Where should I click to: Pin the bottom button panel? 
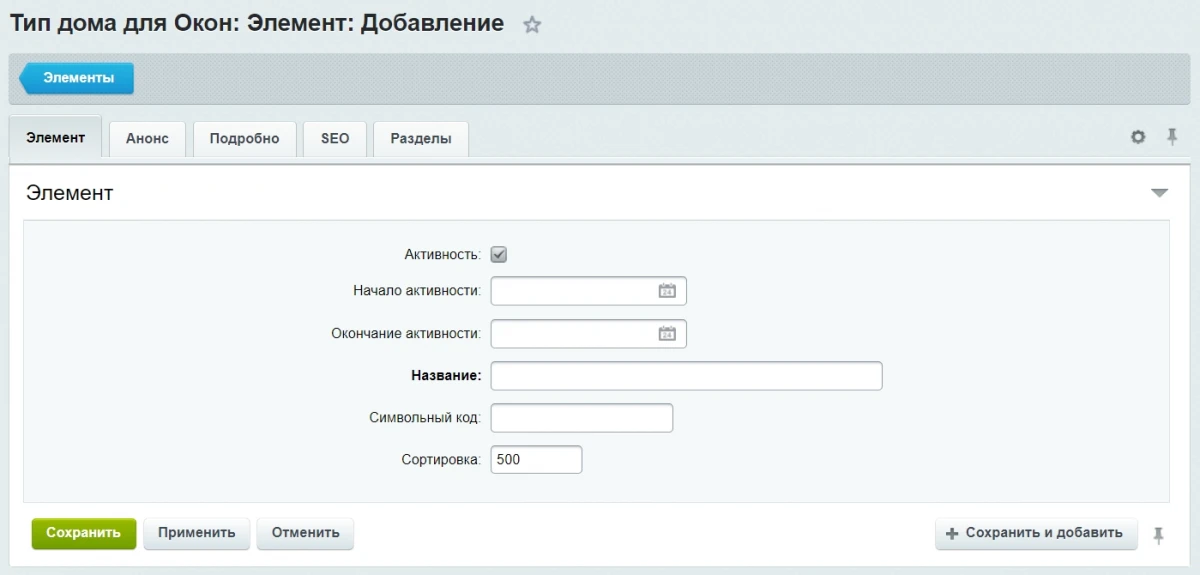pos(1158,535)
